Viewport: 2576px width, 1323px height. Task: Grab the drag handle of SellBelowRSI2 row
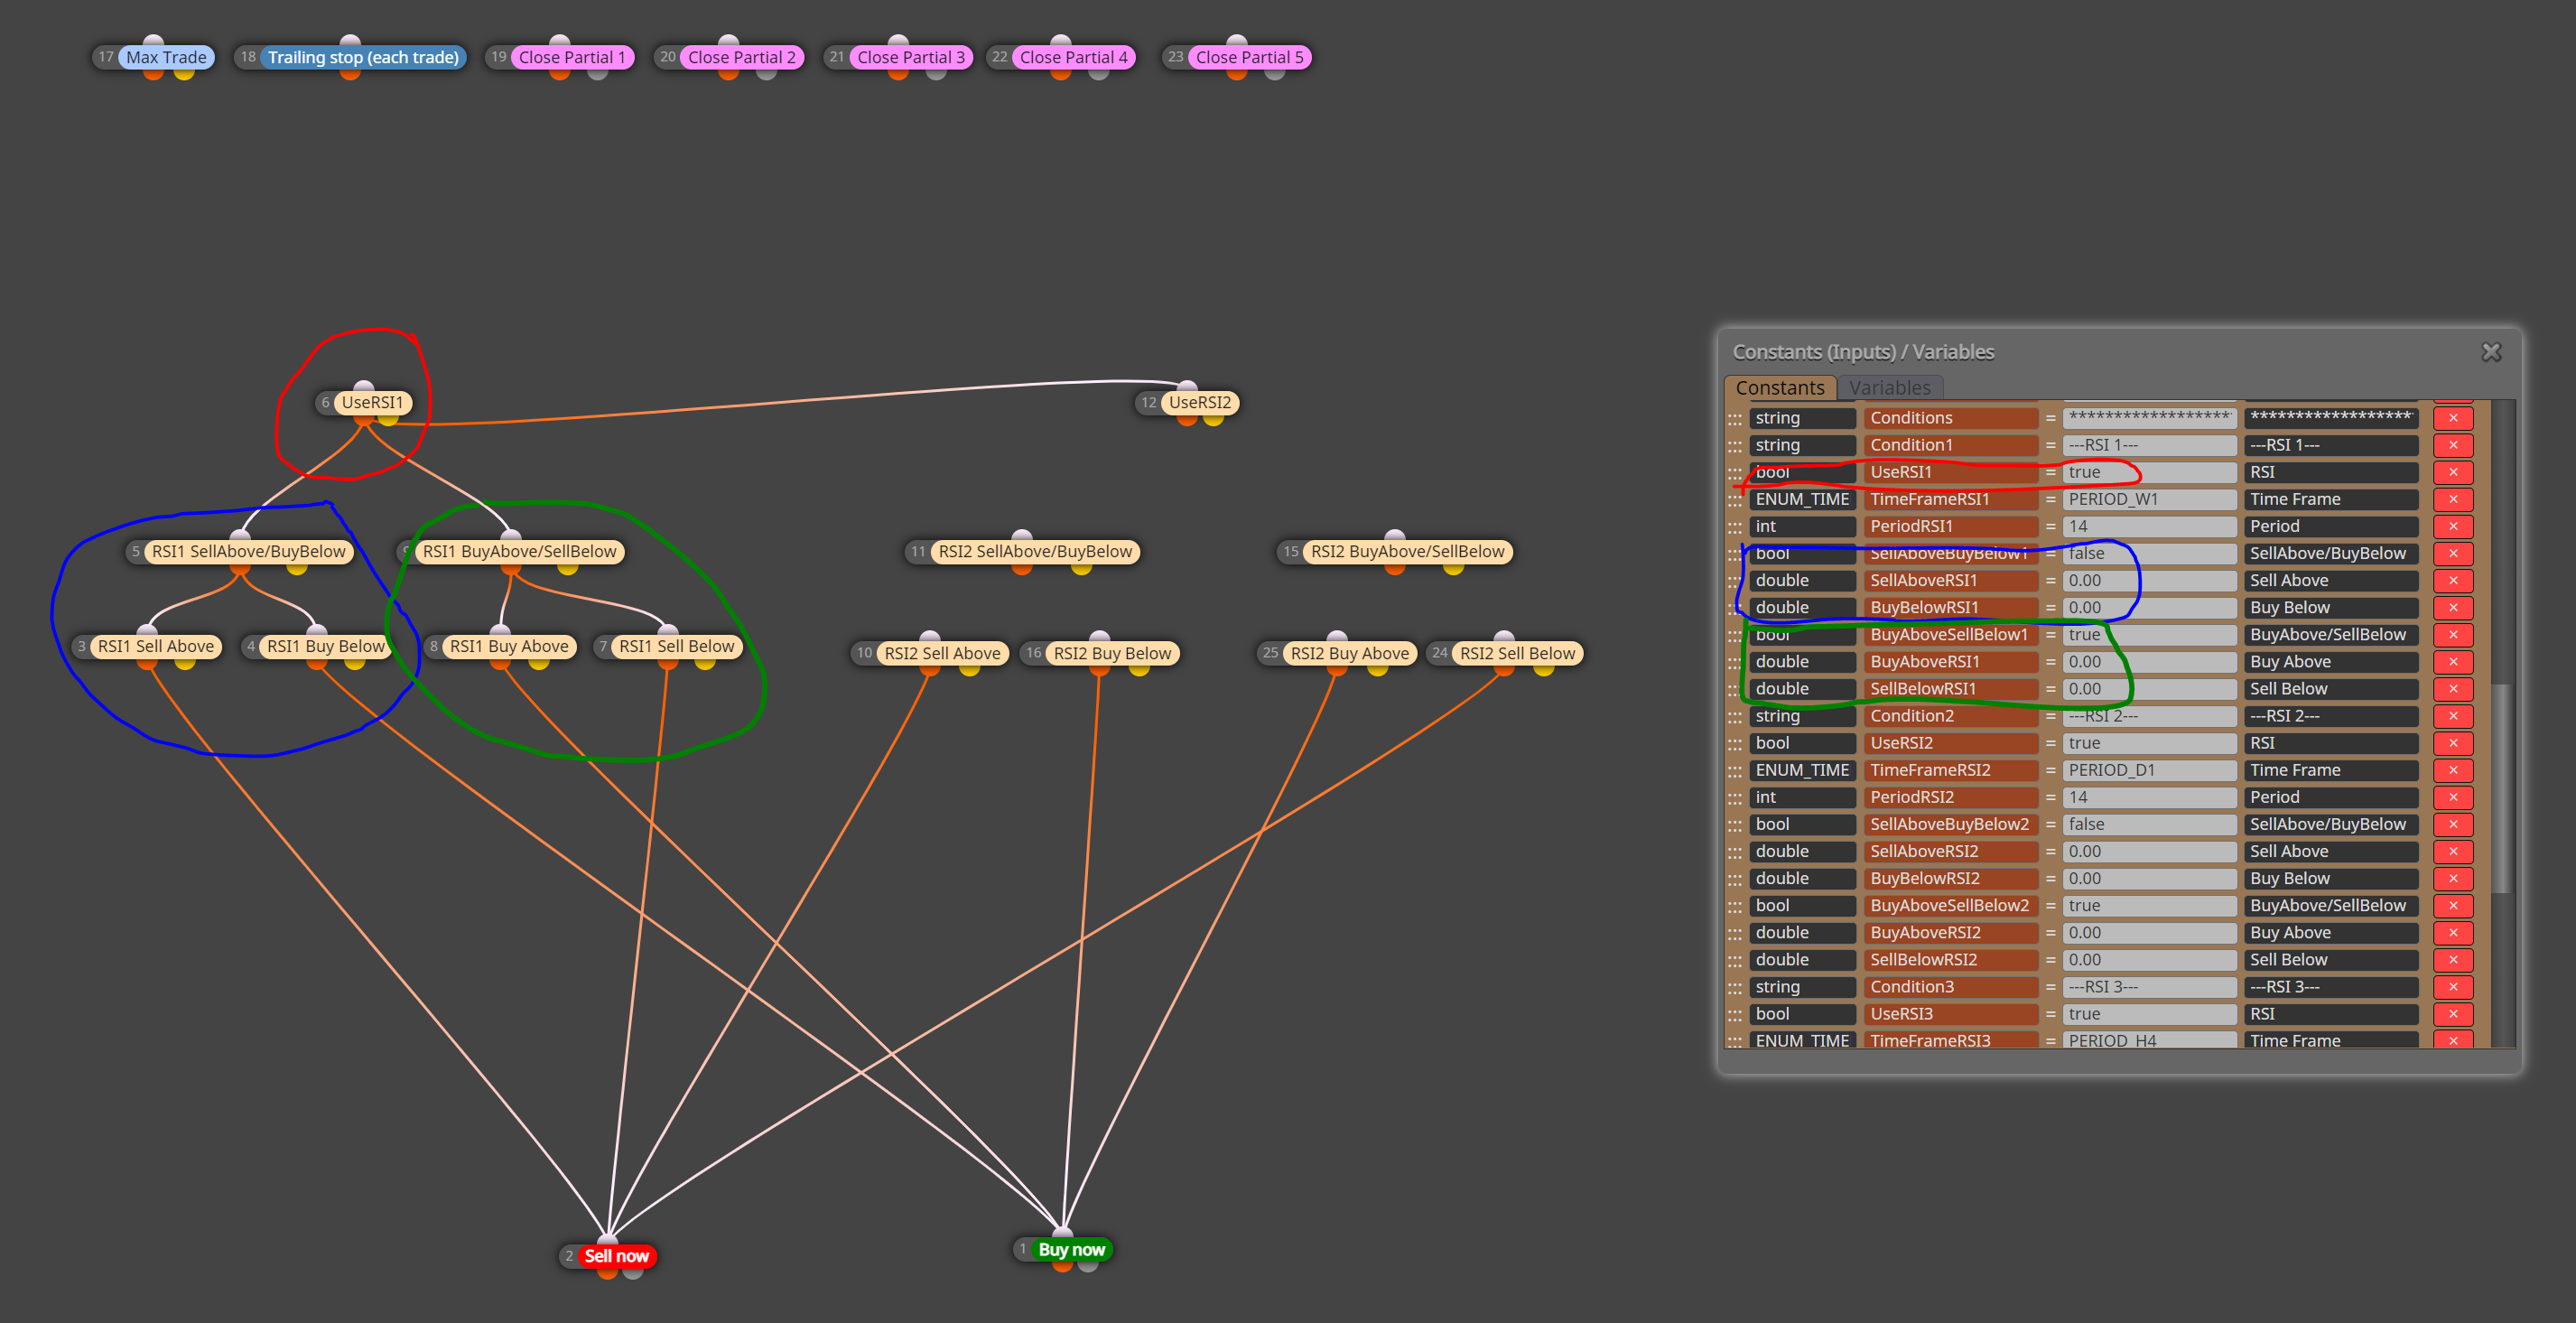point(1734,960)
